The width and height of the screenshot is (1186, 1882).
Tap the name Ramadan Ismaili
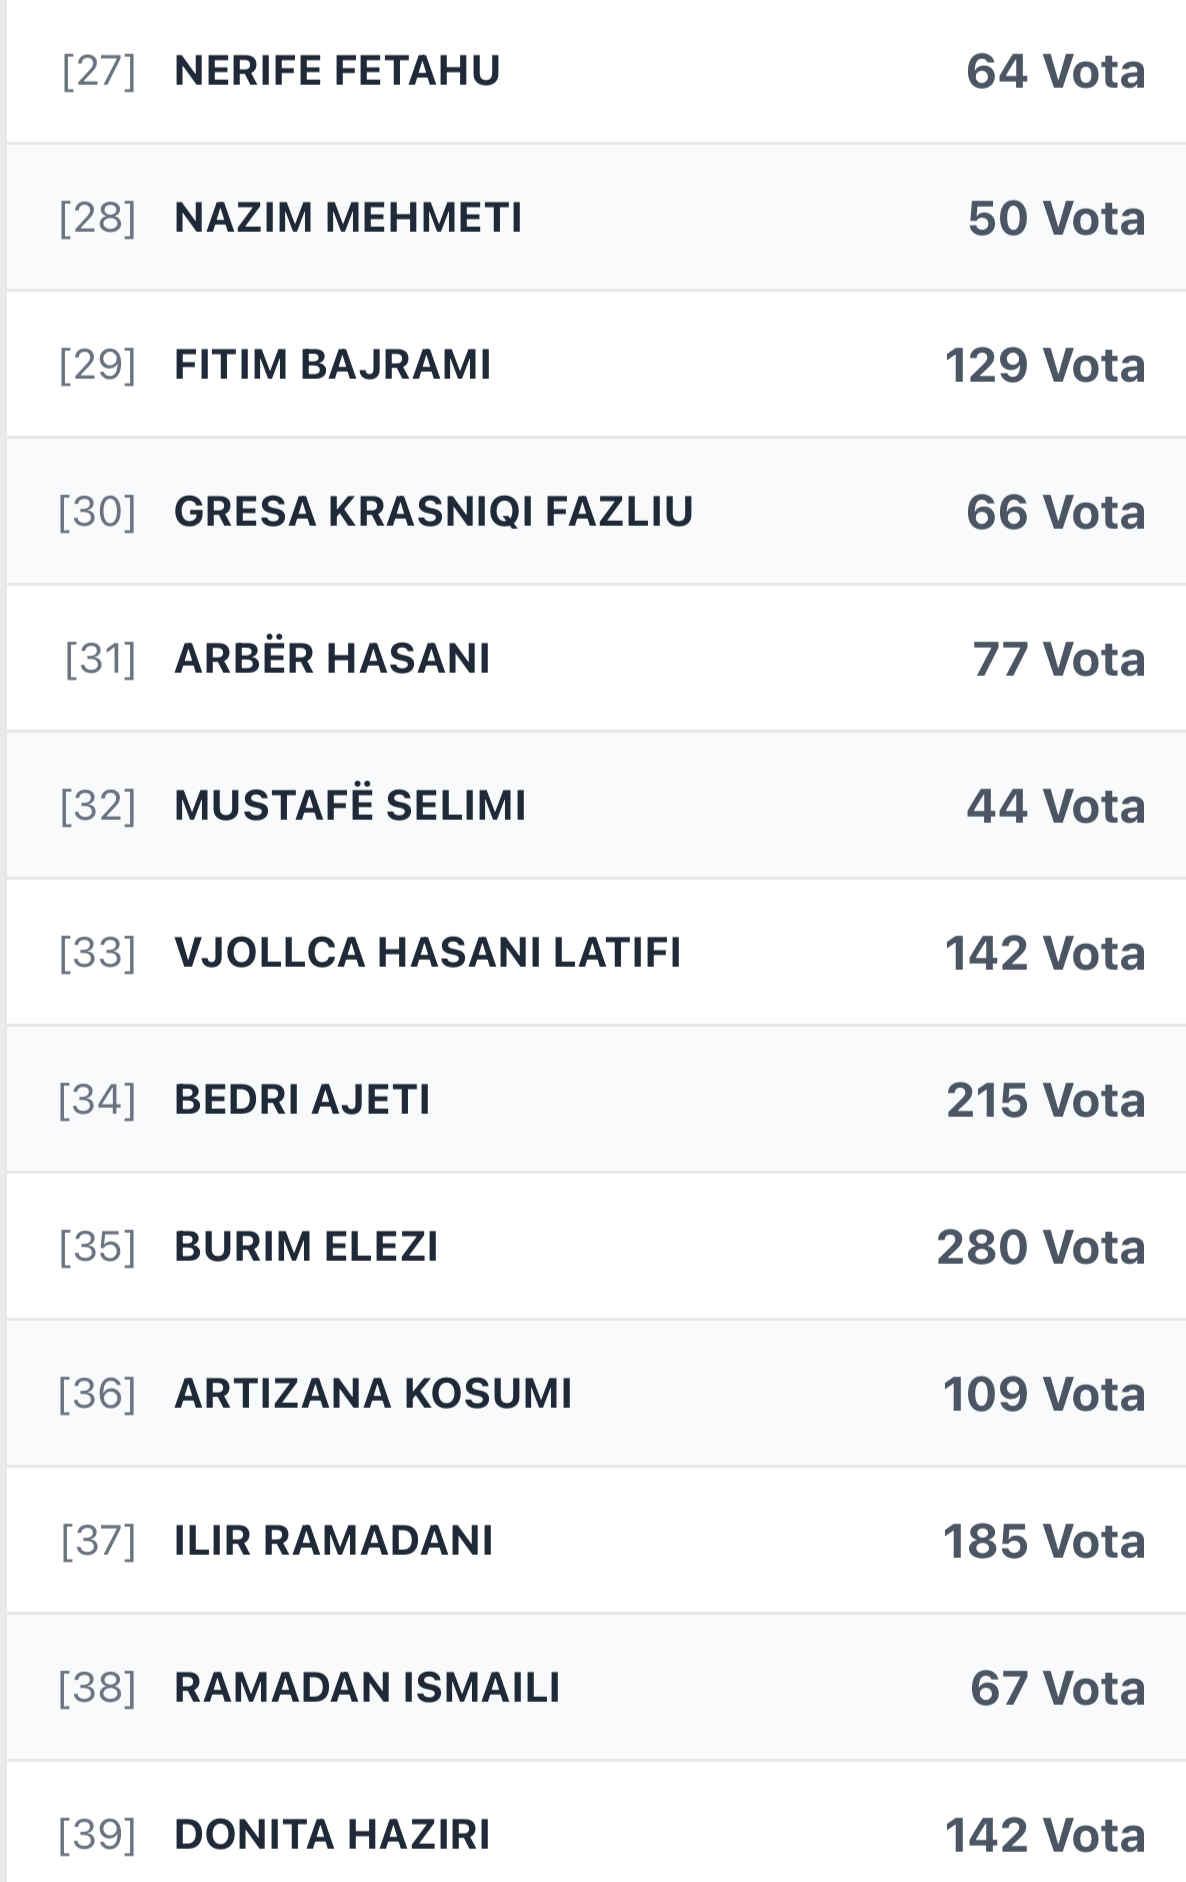point(367,1688)
